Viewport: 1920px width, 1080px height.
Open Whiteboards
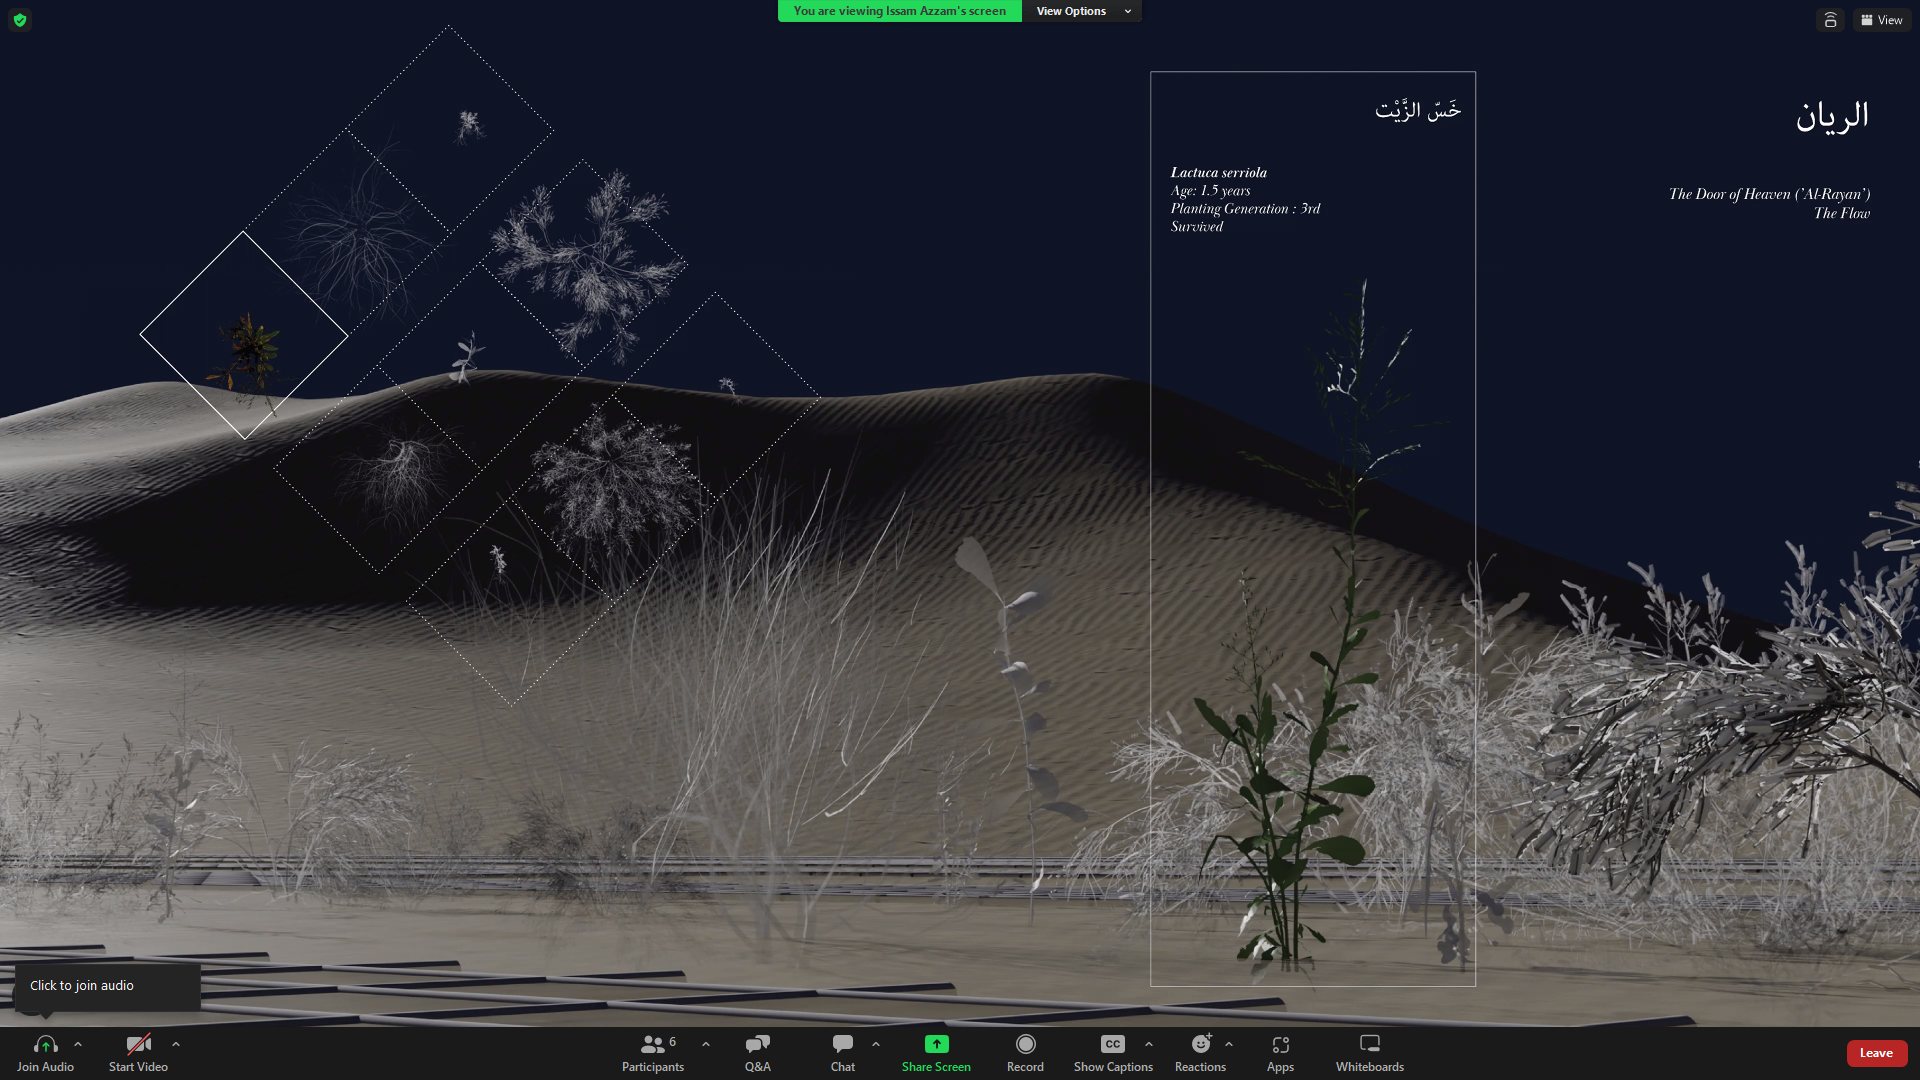tap(1370, 1053)
